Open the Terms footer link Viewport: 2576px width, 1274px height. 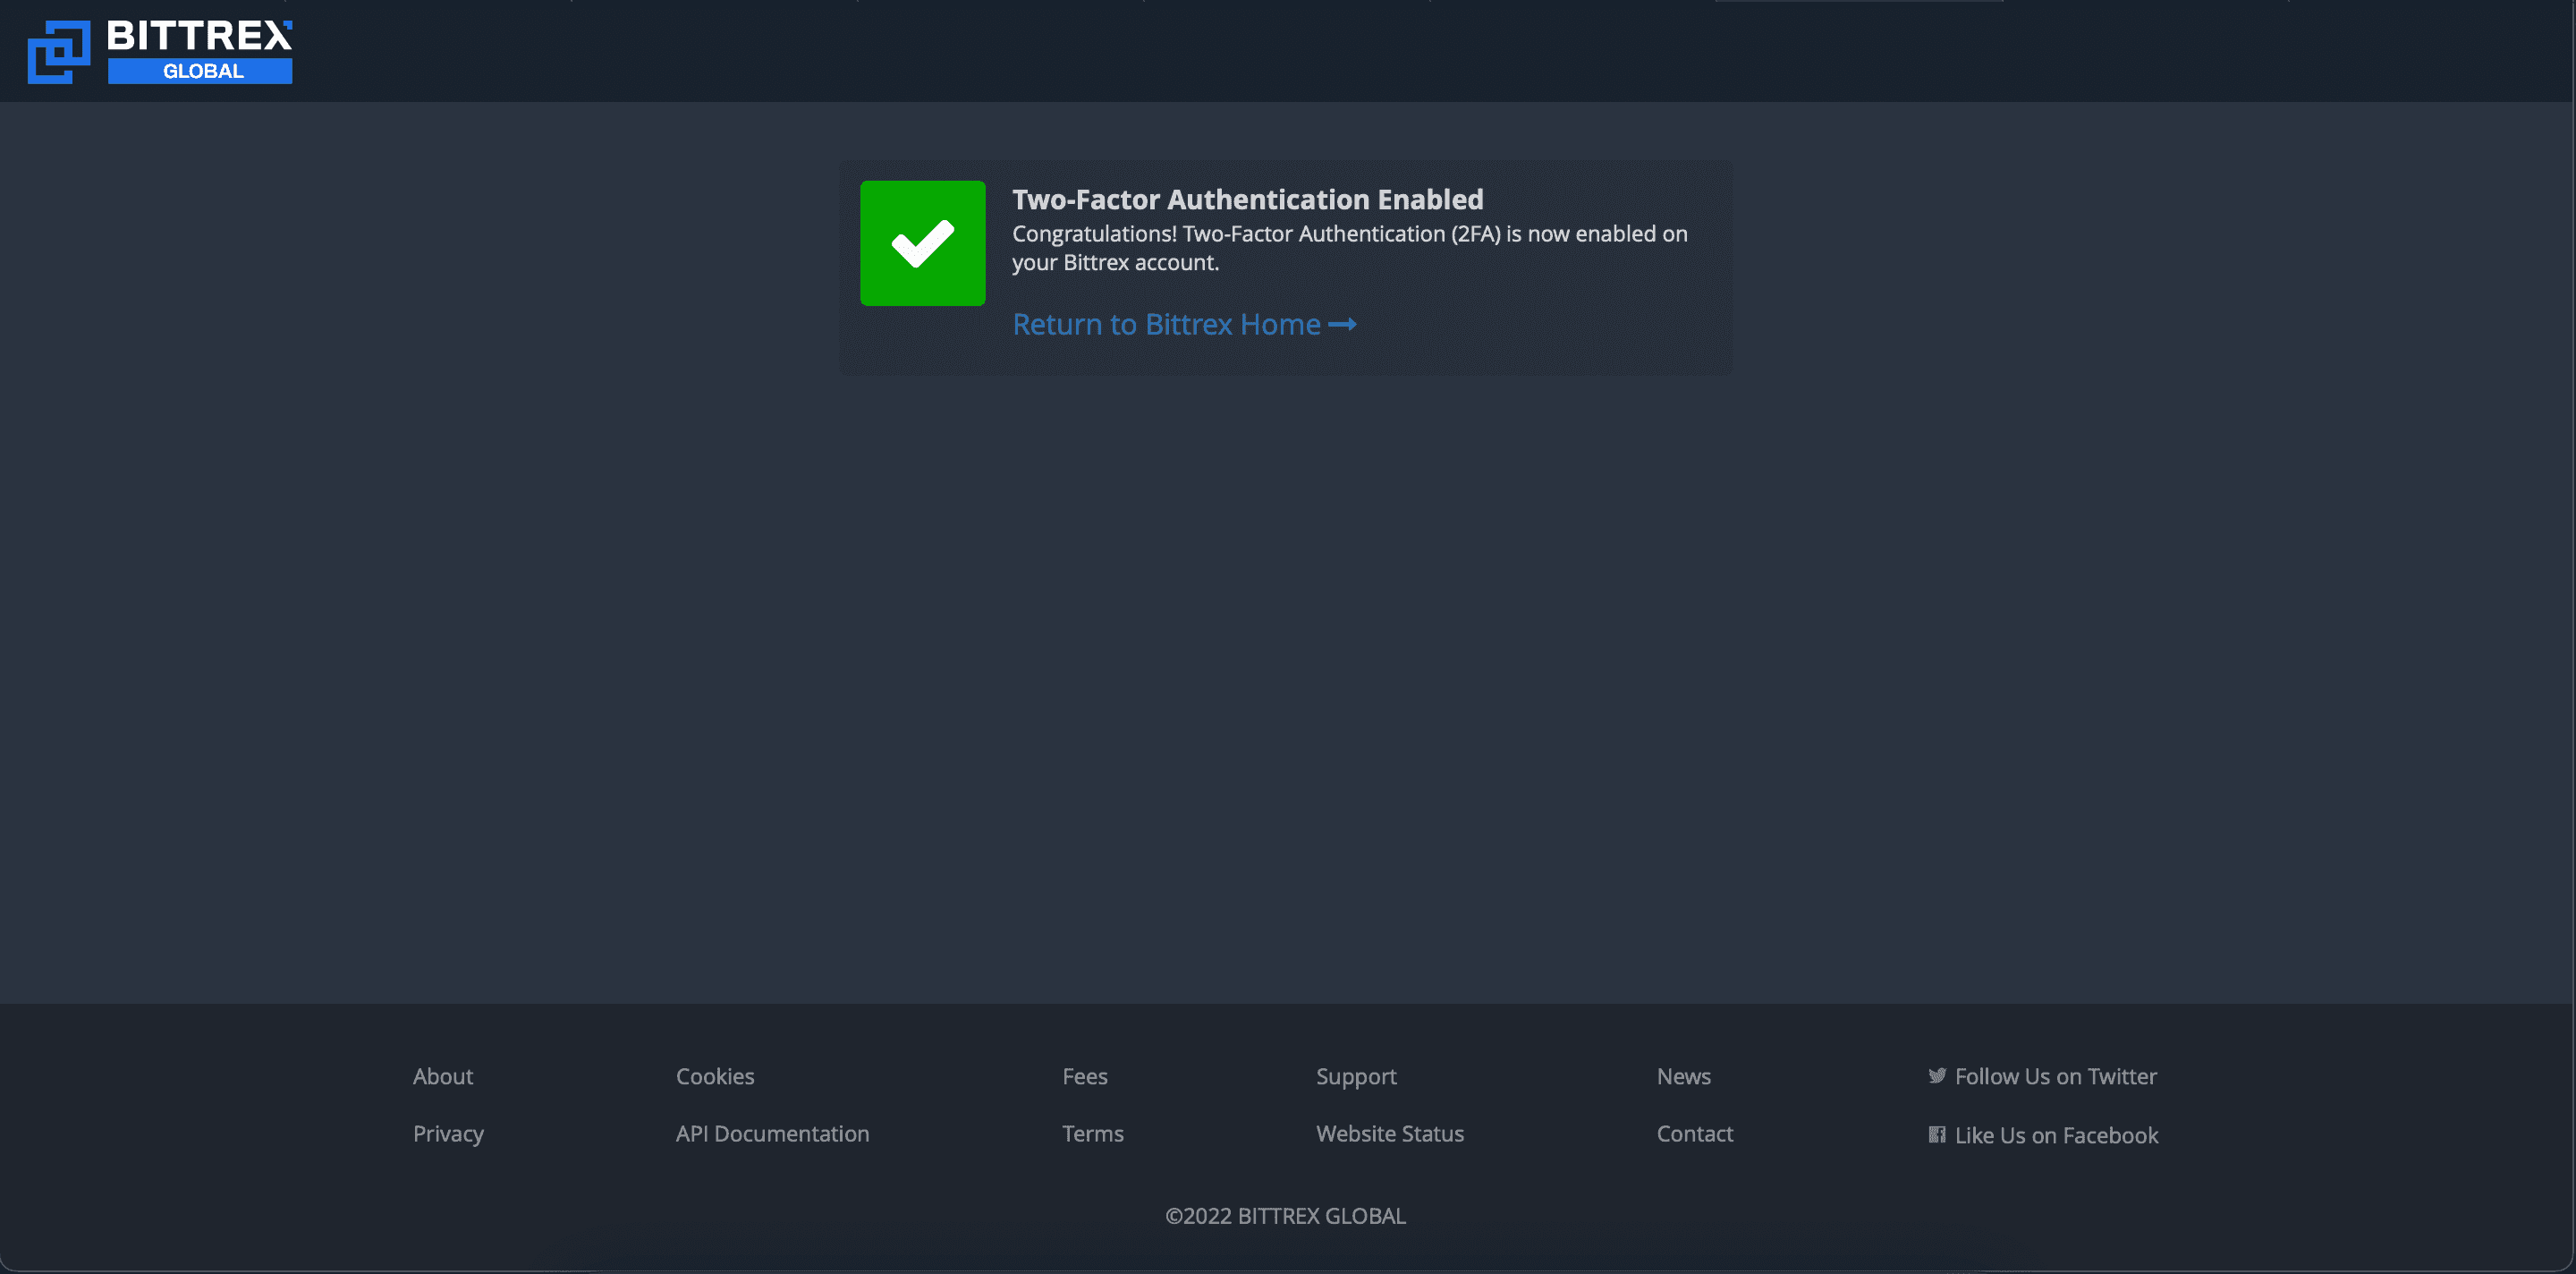click(x=1093, y=1134)
